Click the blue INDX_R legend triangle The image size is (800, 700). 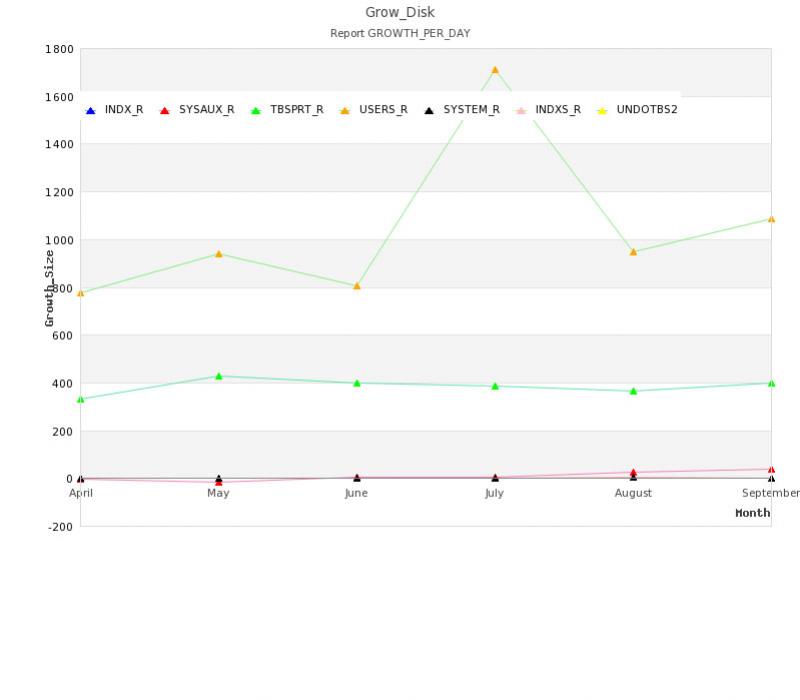point(90,111)
